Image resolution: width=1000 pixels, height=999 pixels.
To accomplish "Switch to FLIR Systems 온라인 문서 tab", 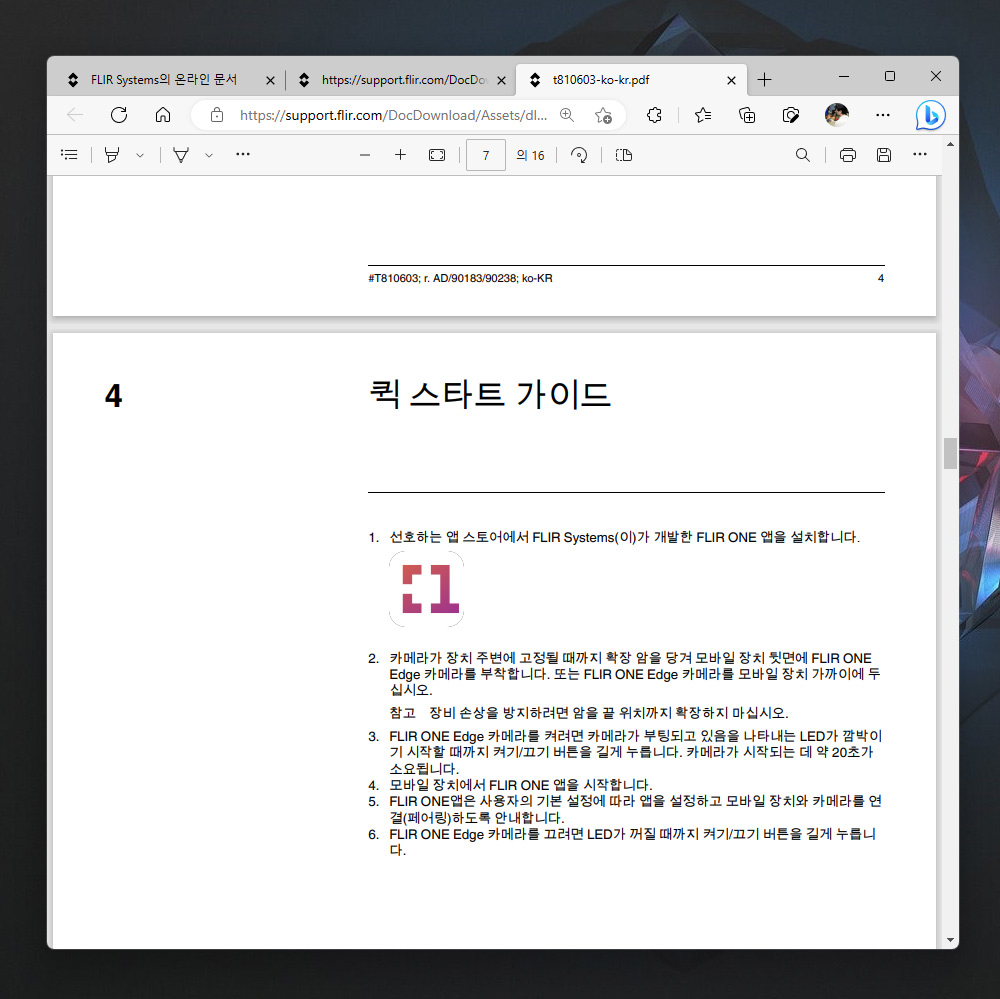I will coord(165,80).
